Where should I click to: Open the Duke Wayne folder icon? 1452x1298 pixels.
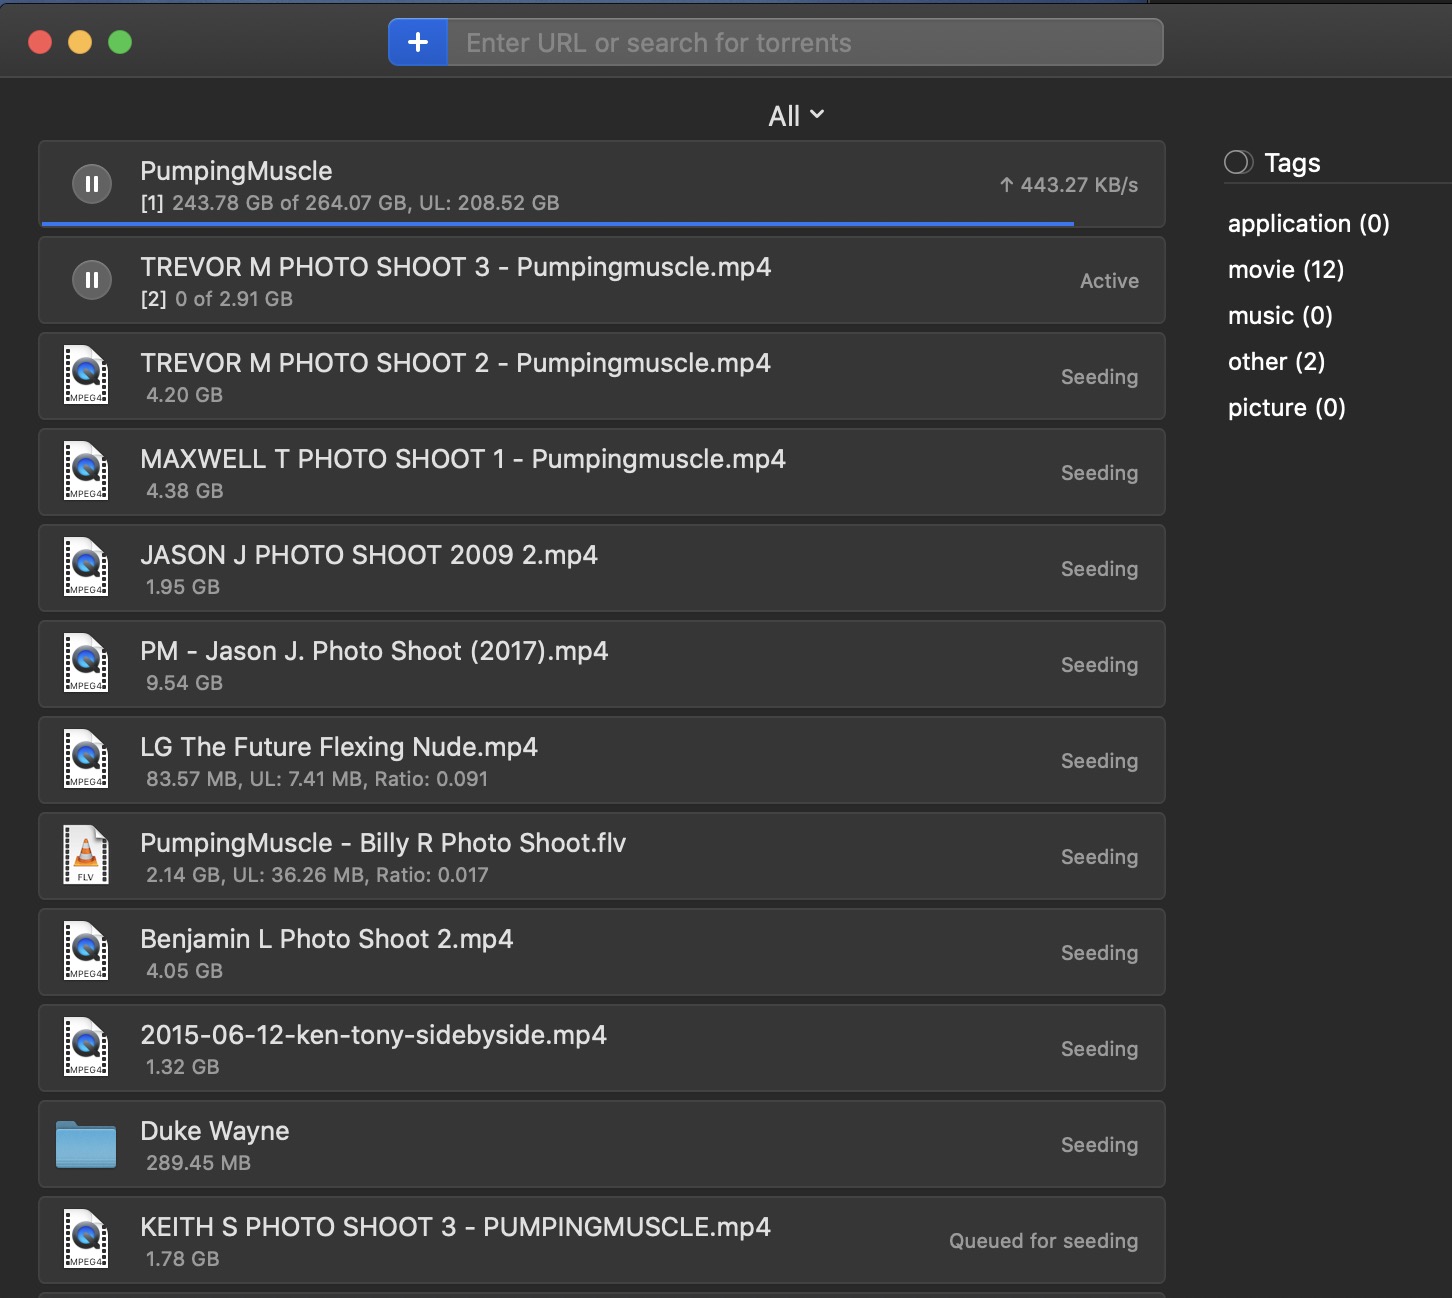(86, 1144)
